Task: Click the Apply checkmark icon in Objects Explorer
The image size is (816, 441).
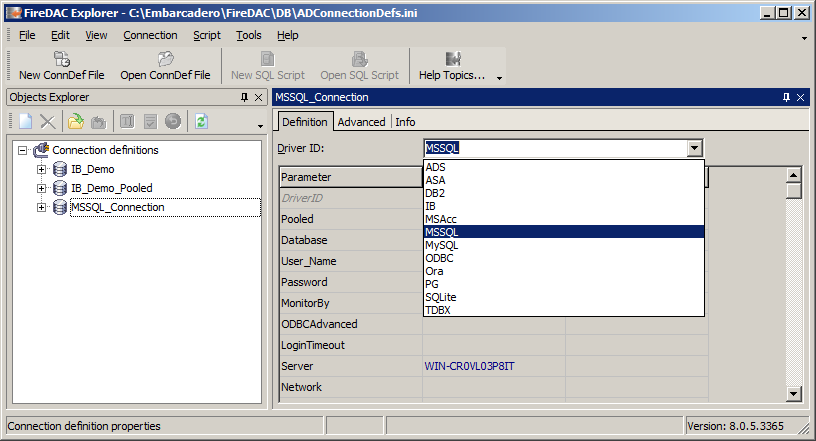Action: (150, 122)
